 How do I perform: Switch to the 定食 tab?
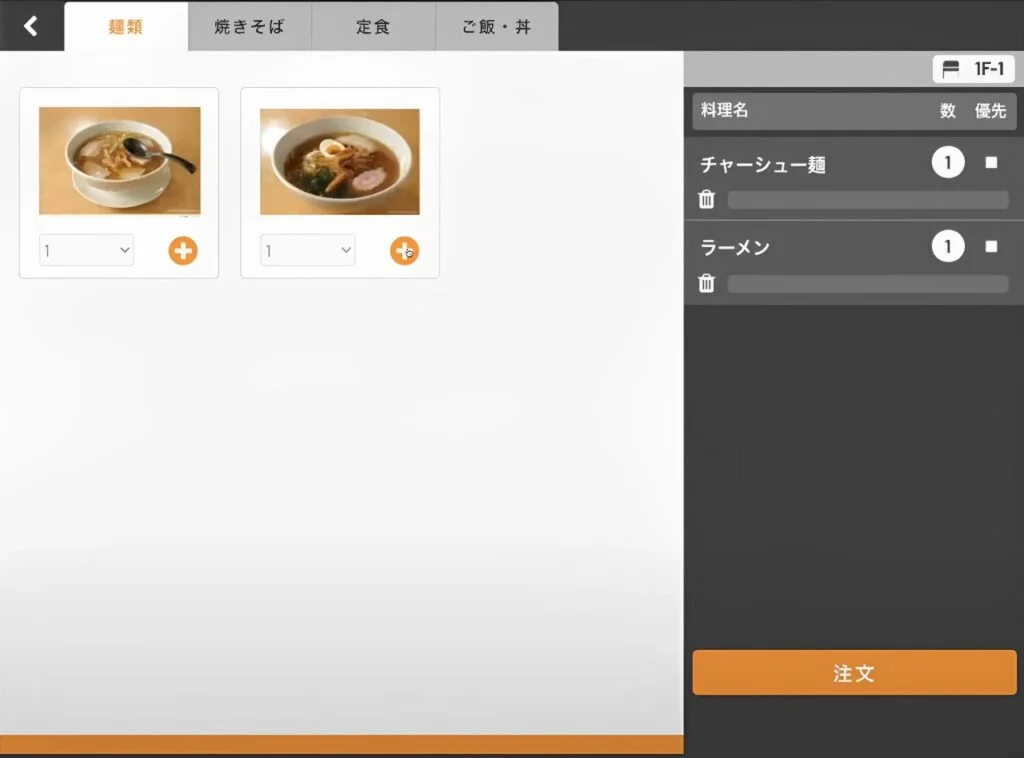(373, 27)
